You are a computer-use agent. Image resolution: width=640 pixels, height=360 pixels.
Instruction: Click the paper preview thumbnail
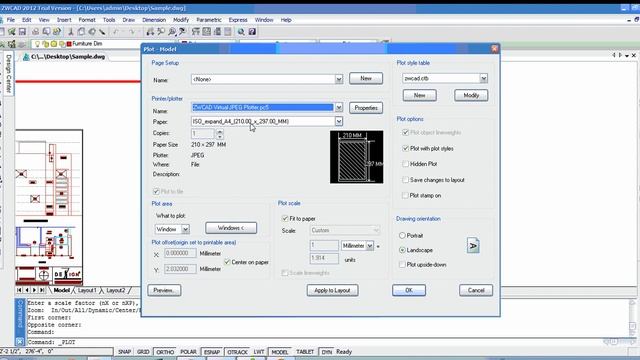click(356, 157)
